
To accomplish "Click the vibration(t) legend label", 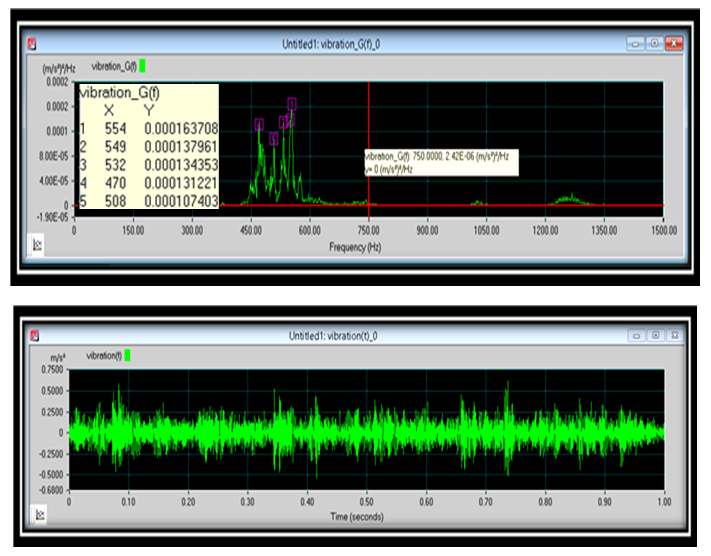I will click(104, 355).
